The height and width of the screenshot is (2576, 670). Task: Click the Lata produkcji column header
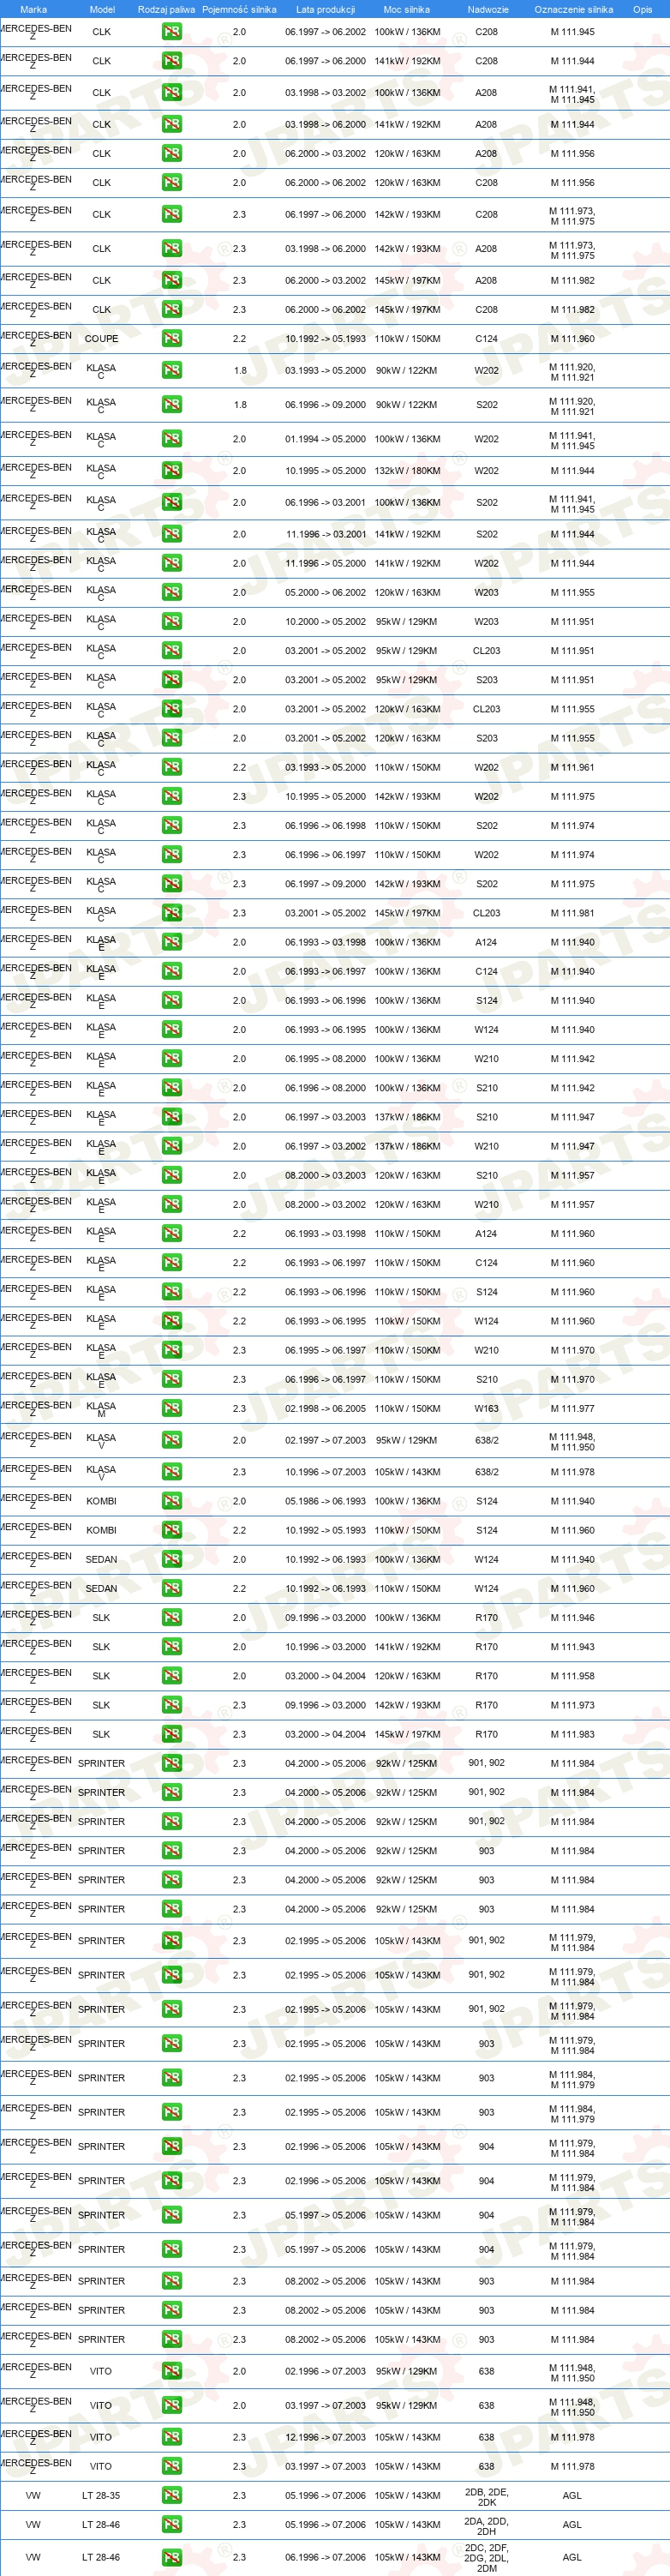(325, 9)
